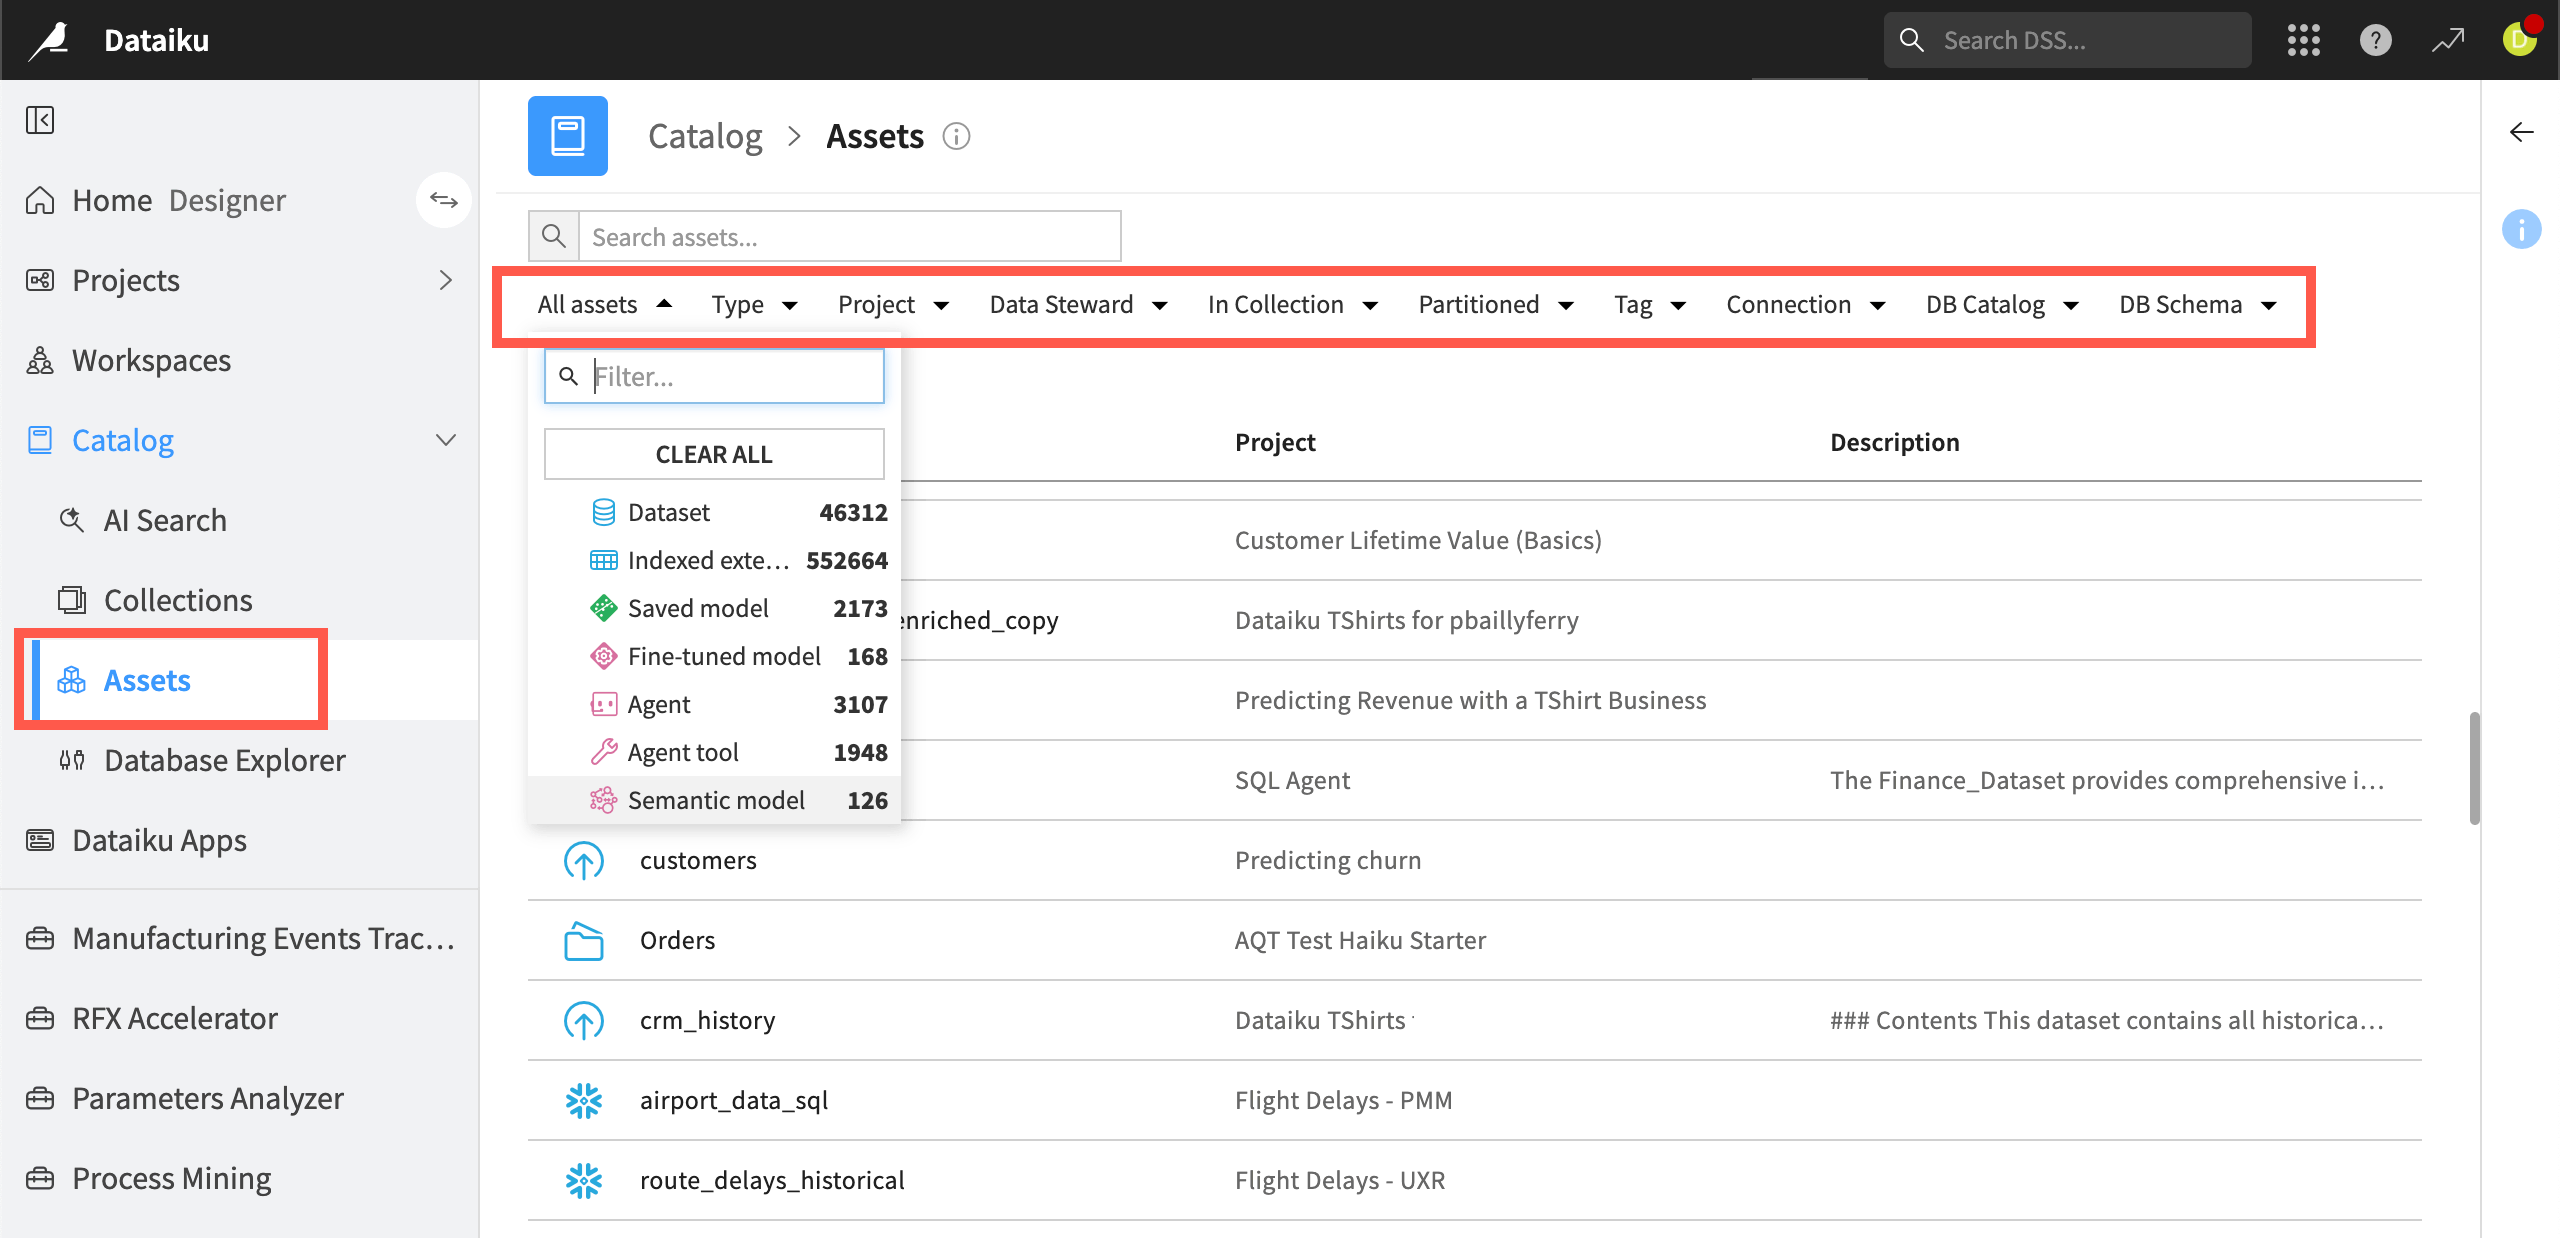The width and height of the screenshot is (2560, 1238).
Task: Click the CLEAR ALL button
Action: point(714,454)
